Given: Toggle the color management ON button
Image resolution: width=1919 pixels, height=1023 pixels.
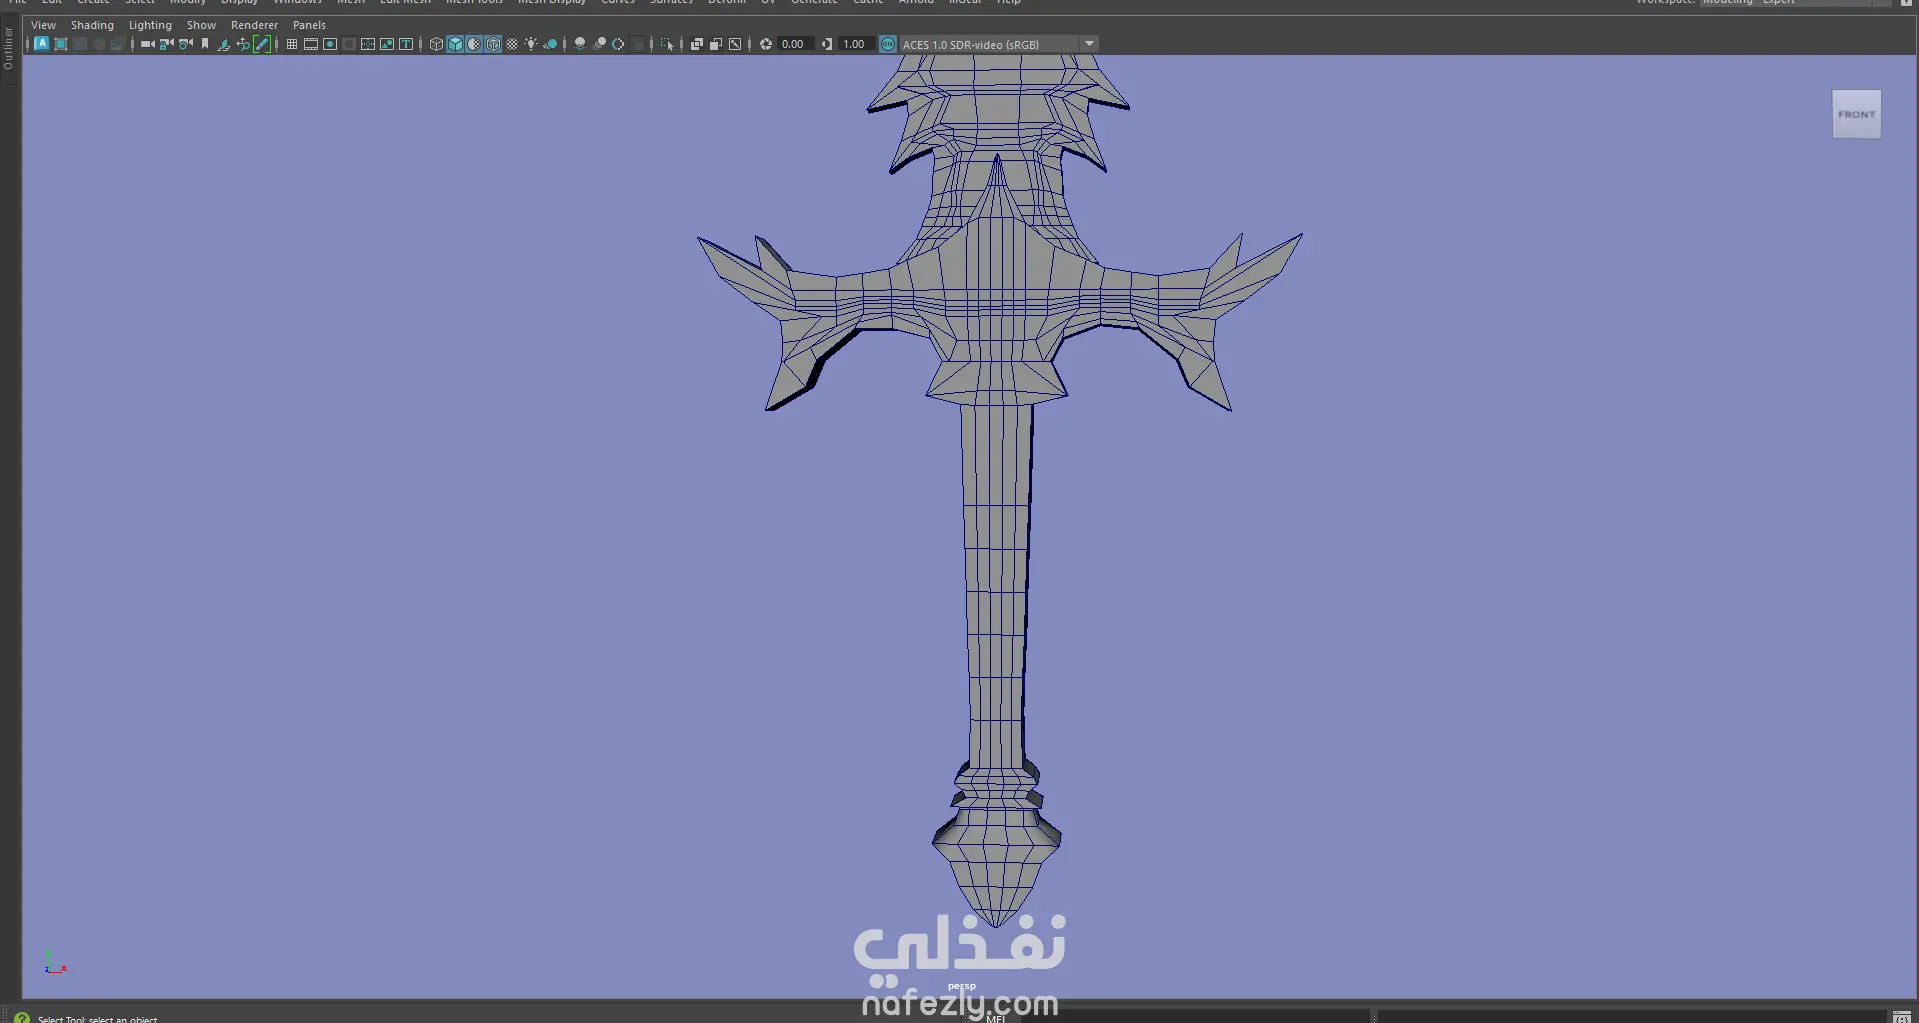Looking at the screenshot, I should (x=888, y=44).
